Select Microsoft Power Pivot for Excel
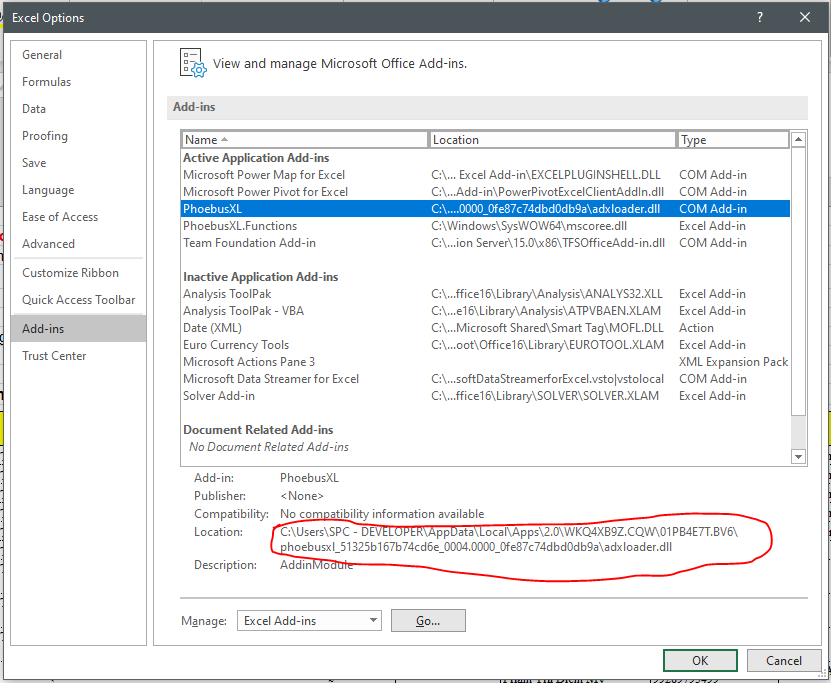This screenshot has height=683, width=831. [x=265, y=192]
